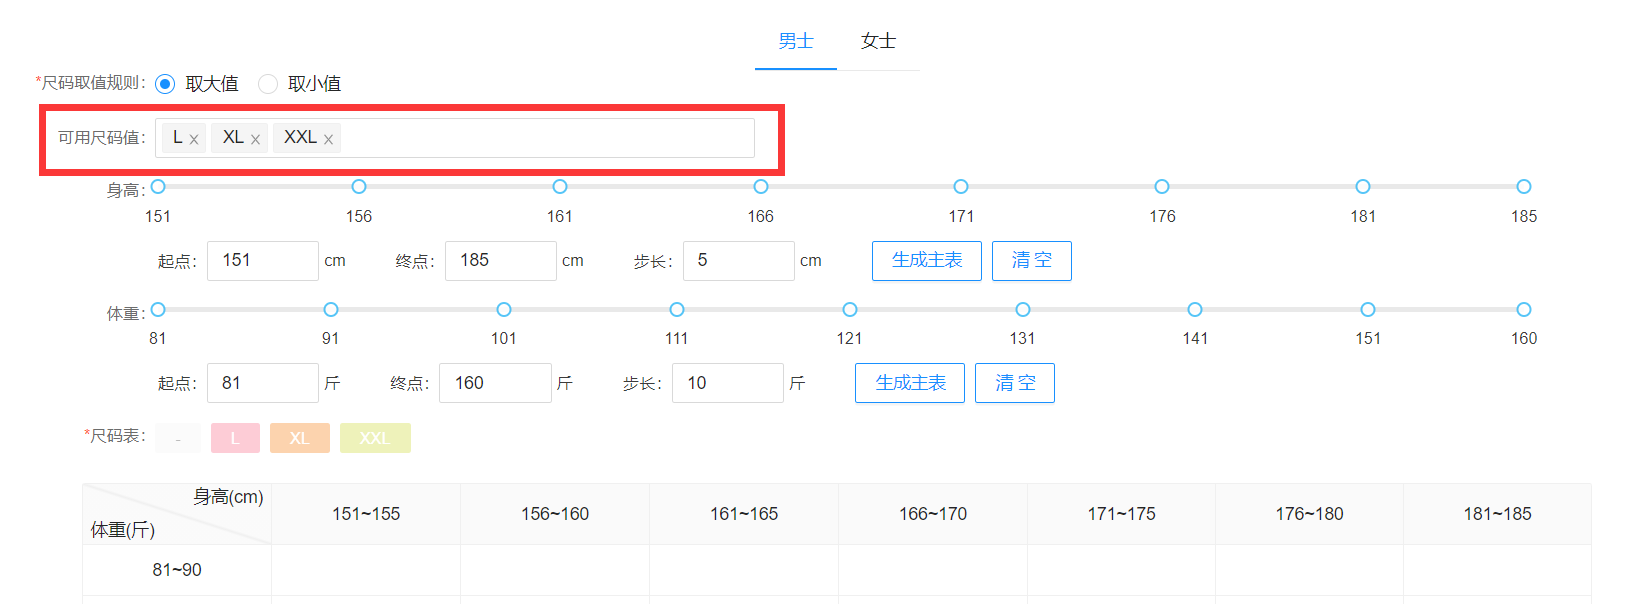Generate main table for height row
Viewport: 1638px width, 604px height.
click(x=927, y=261)
